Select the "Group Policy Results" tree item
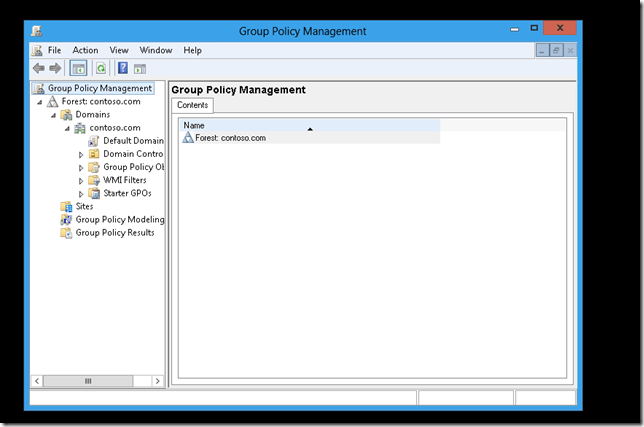The image size is (644, 427). (115, 233)
